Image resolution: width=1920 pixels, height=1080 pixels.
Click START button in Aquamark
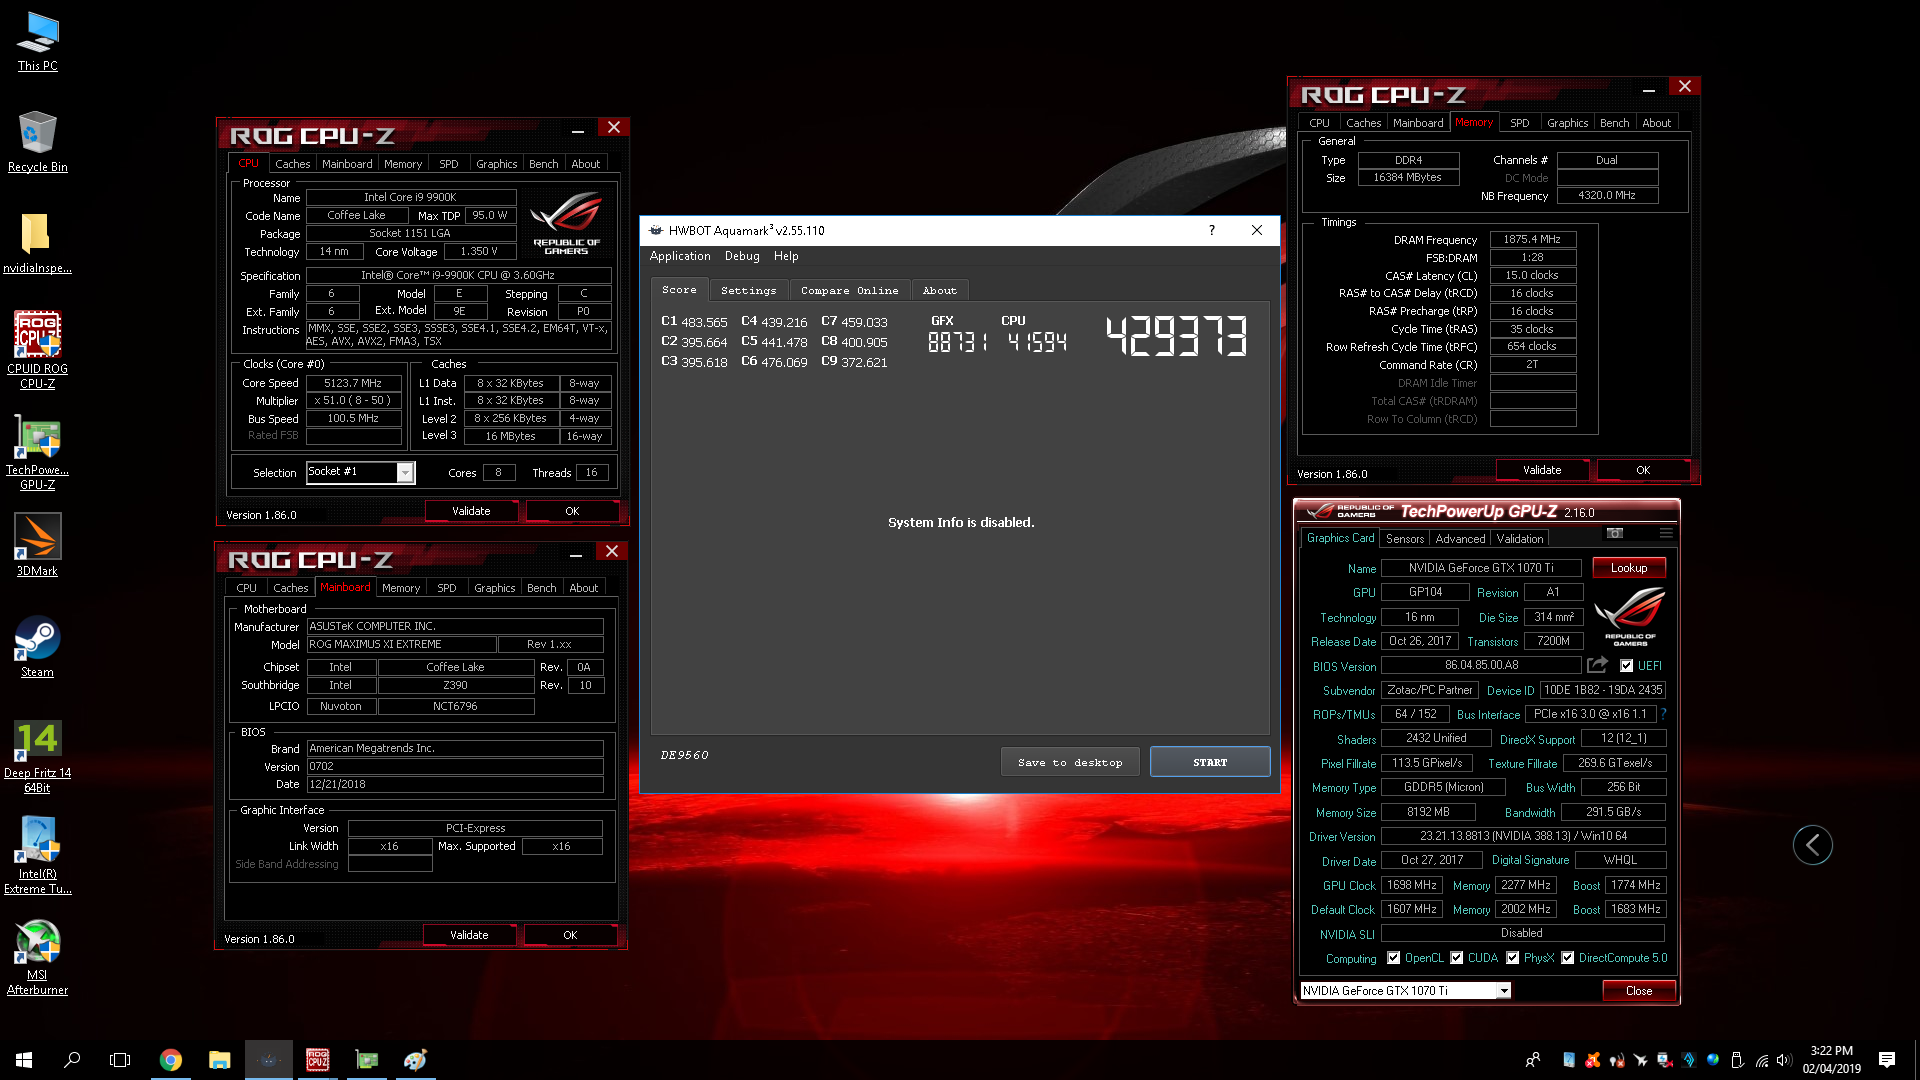tap(1210, 762)
